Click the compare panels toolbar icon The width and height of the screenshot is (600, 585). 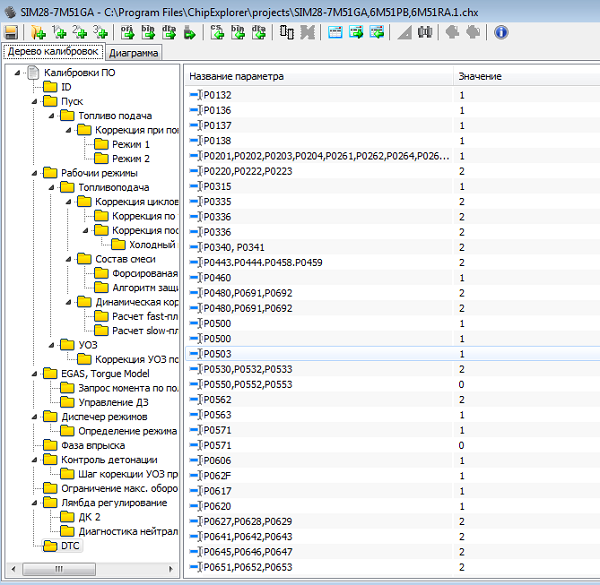pos(287,32)
